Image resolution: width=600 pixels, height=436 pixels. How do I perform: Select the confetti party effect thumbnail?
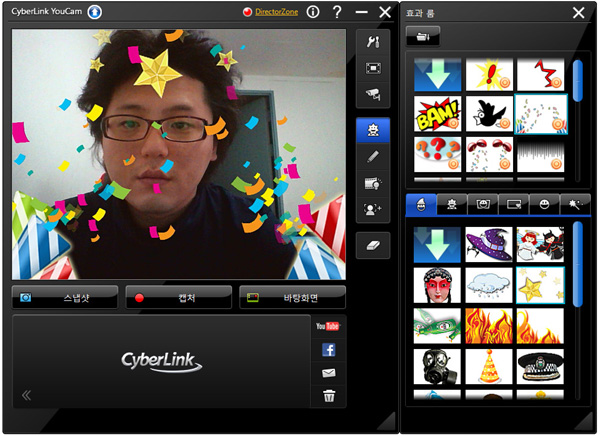541,114
